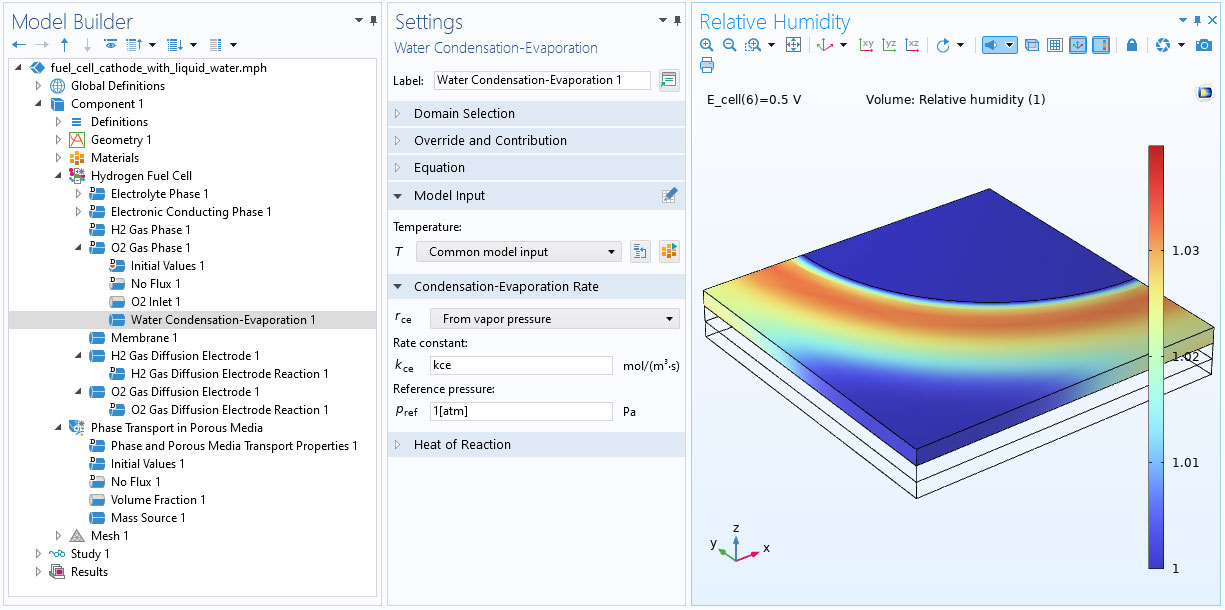Open the 'From vapor pressure' dropdown
Viewport: 1225px width, 610px height.
coord(554,319)
